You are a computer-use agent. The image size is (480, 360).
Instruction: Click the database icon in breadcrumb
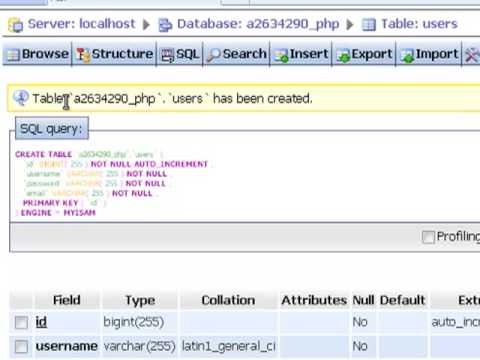tap(165, 25)
